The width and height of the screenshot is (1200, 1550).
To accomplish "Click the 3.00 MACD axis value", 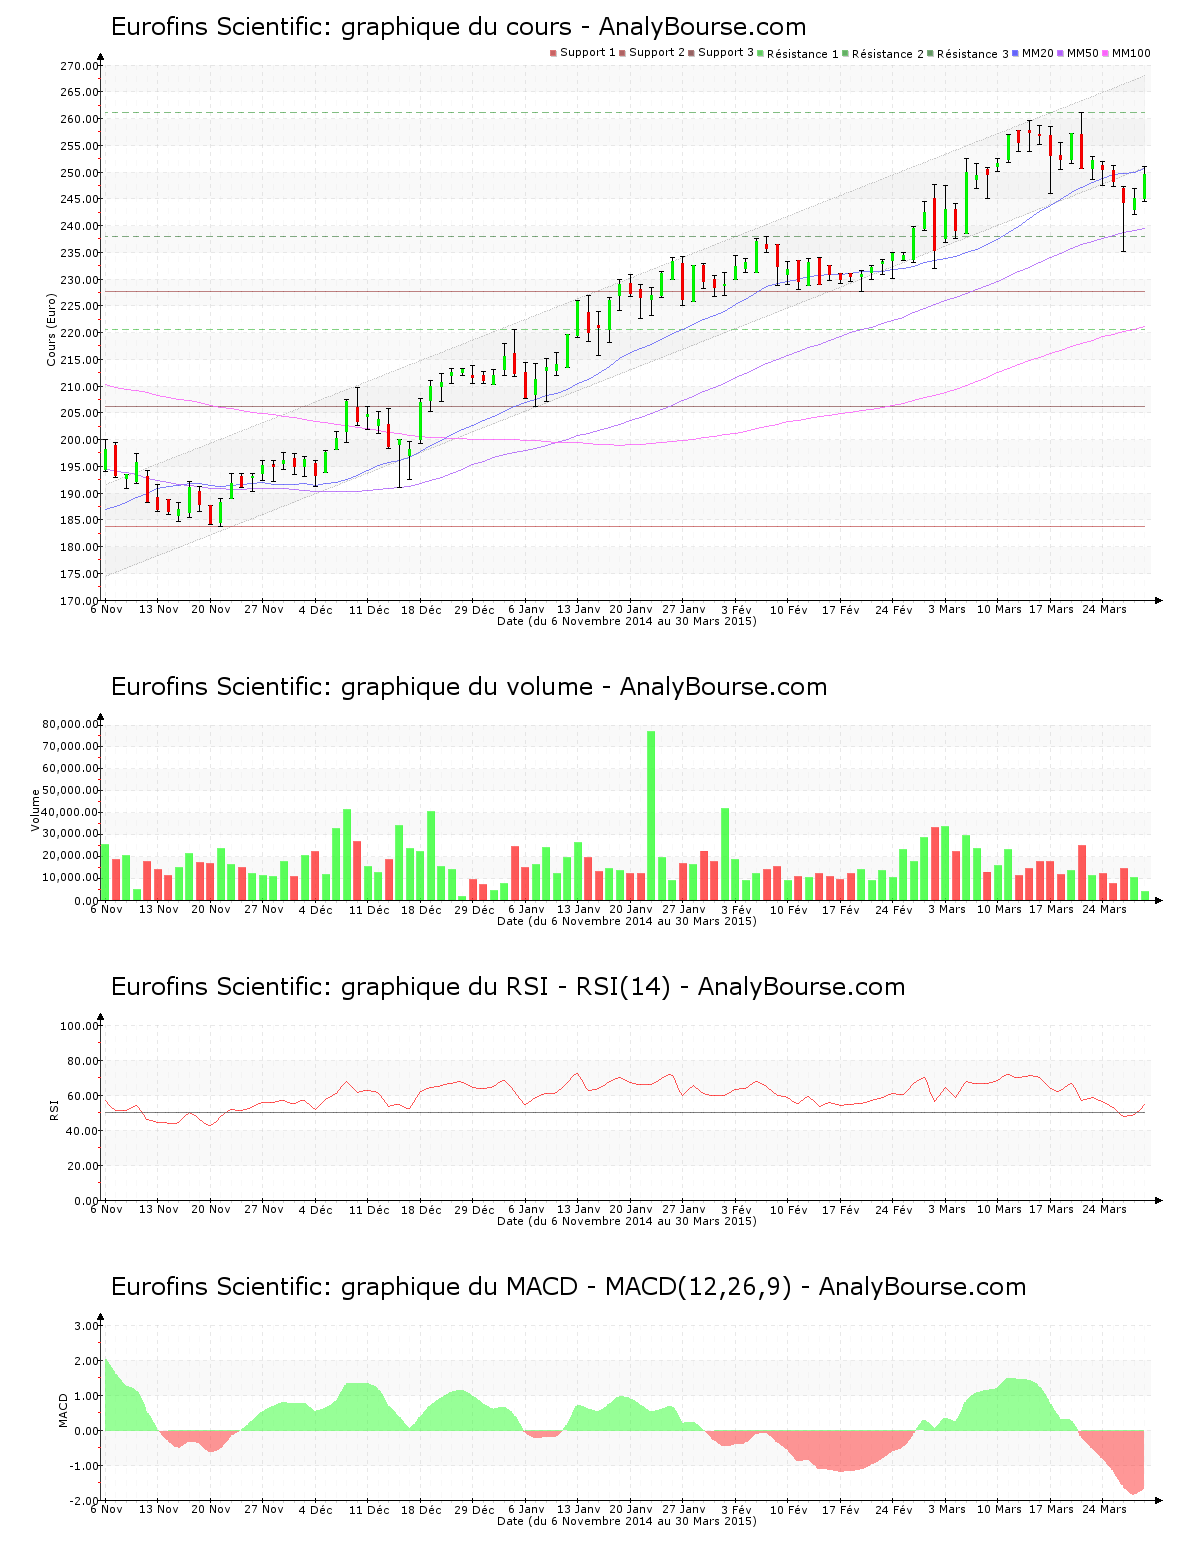I will point(87,1326).
